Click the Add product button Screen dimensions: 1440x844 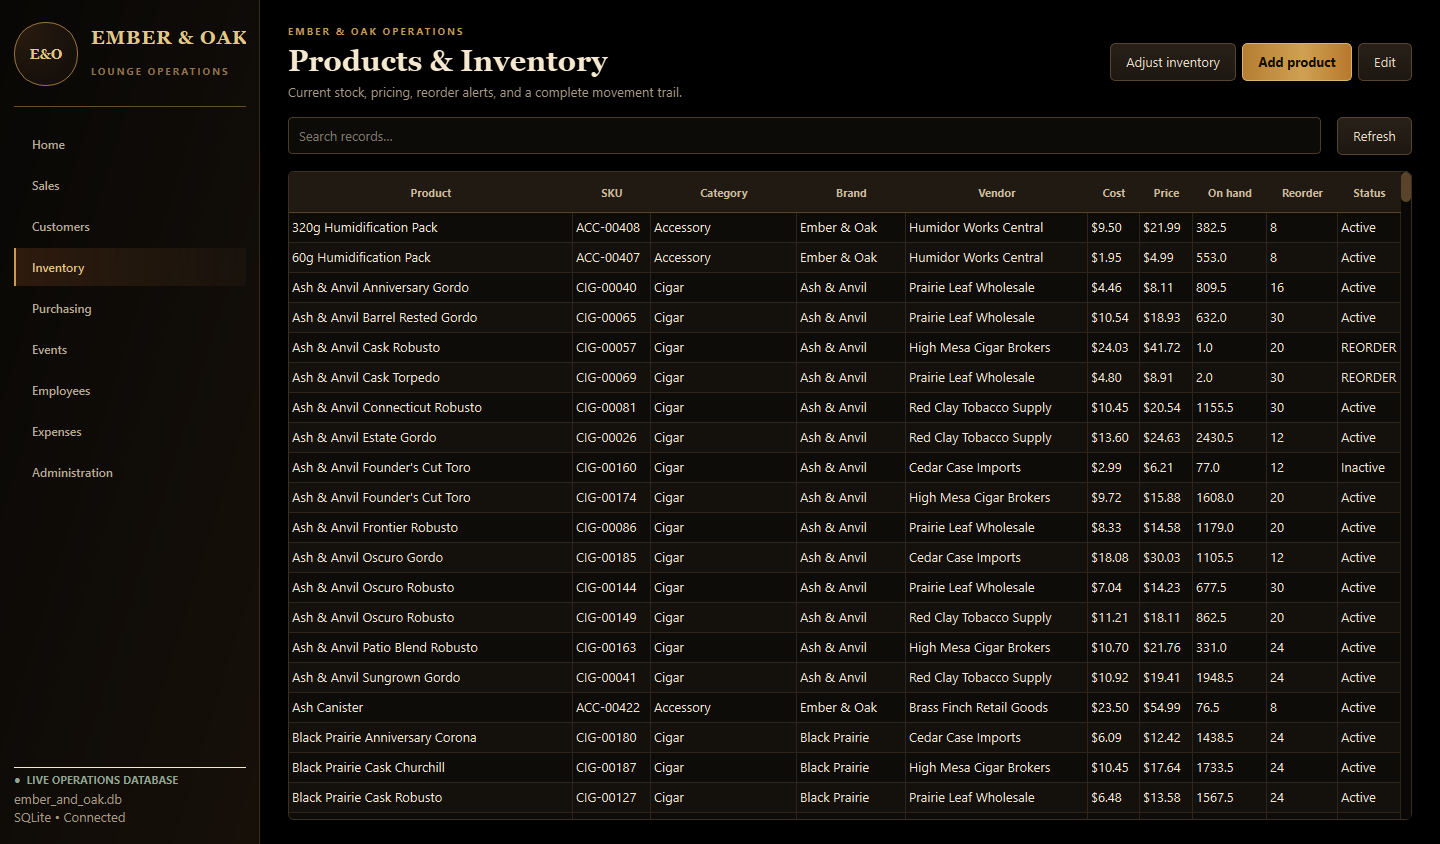tap(1297, 62)
